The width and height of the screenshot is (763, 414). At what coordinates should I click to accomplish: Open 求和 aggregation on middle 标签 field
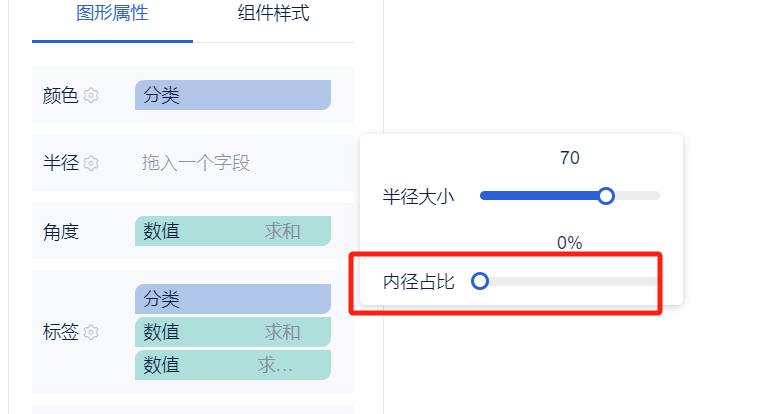[283, 332]
